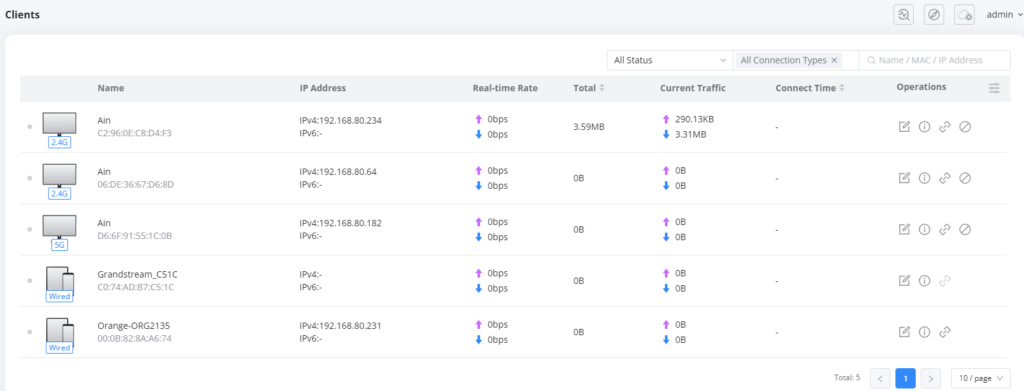Expand the All Status dropdown
The width and height of the screenshot is (1024, 391).
[669, 60]
